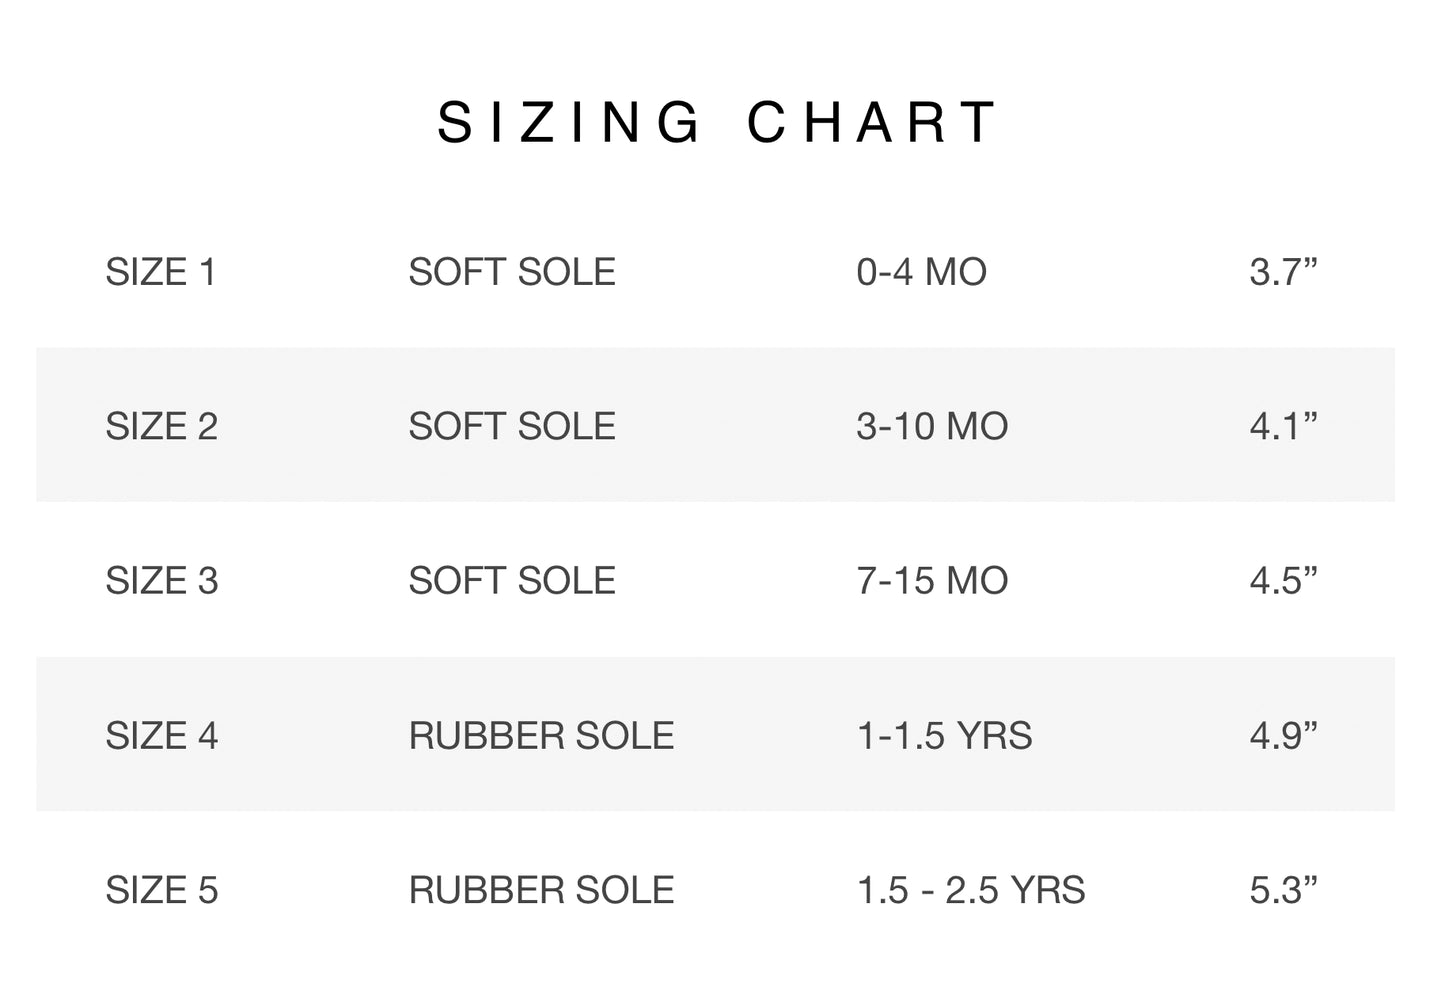The height and width of the screenshot is (991, 1445).
Task: Click SOFT SOLE in the Size 2 row
Action: (x=511, y=426)
